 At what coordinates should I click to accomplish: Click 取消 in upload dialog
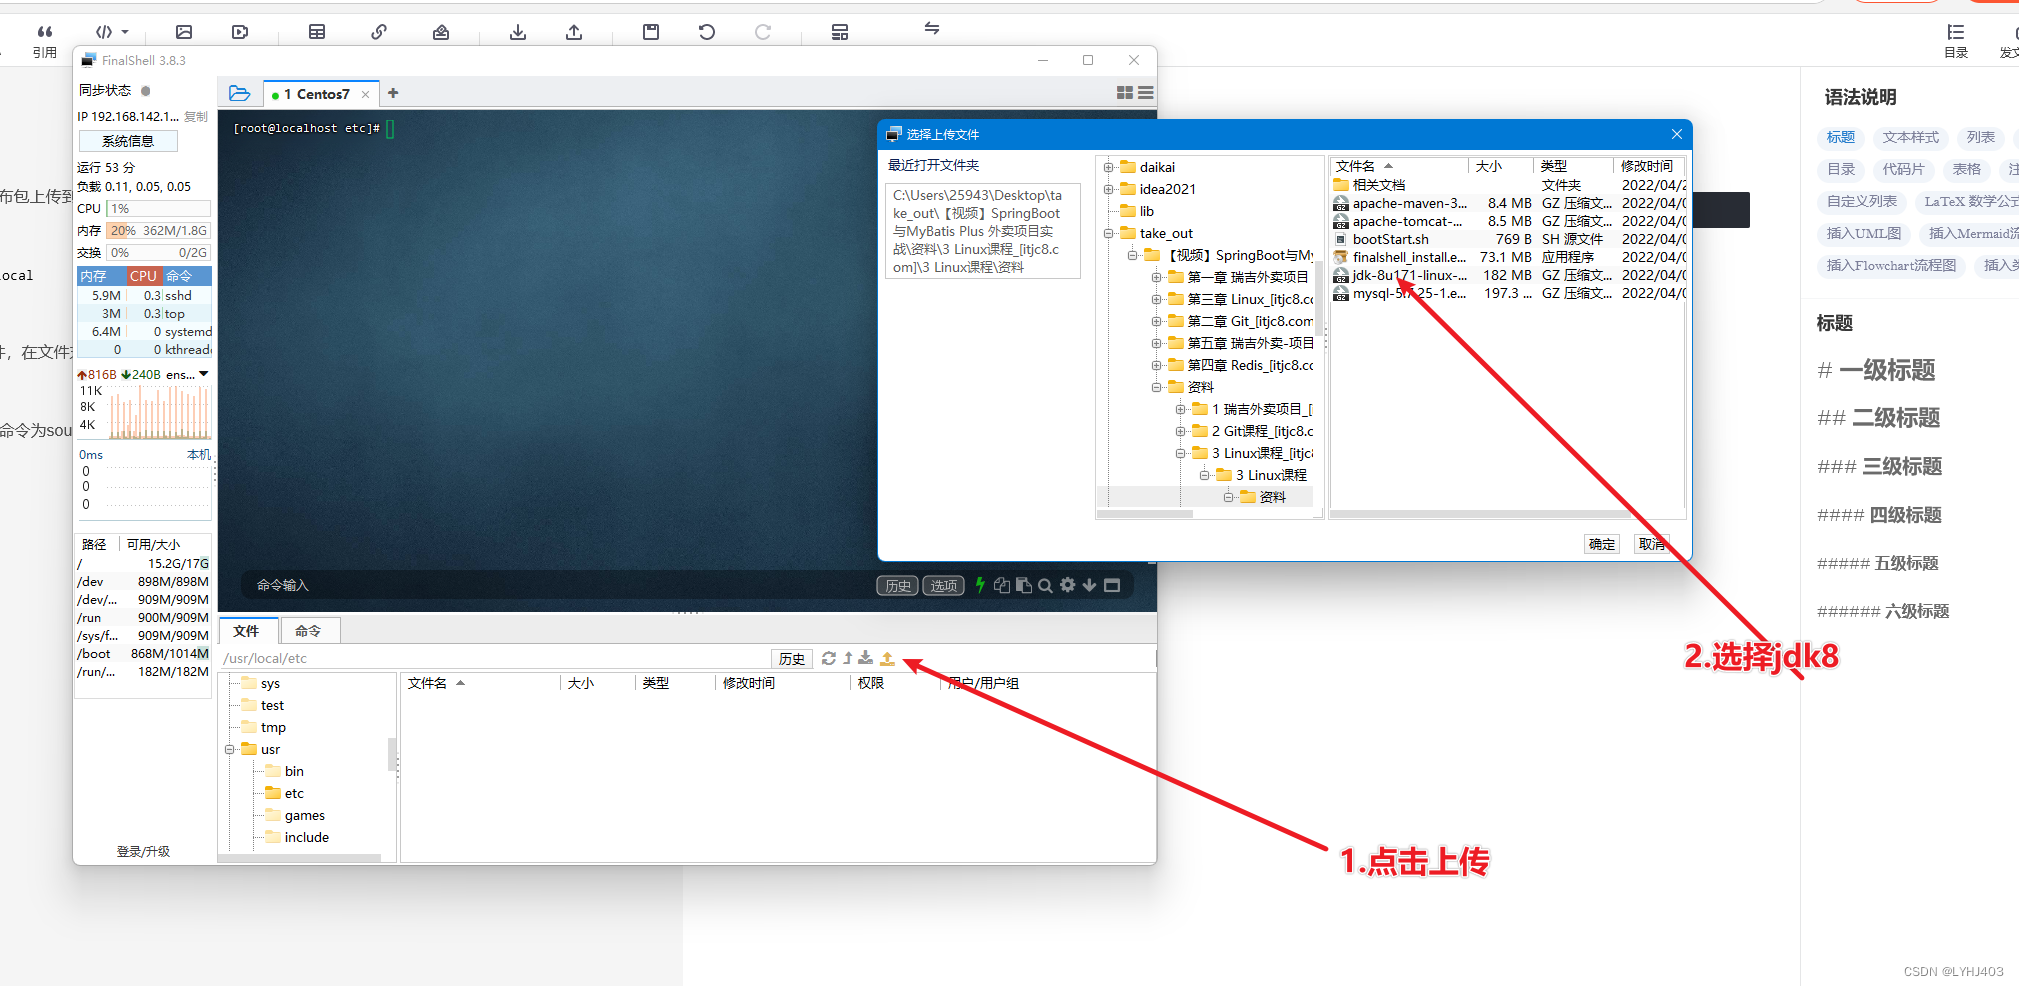pyautogui.click(x=1651, y=544)
